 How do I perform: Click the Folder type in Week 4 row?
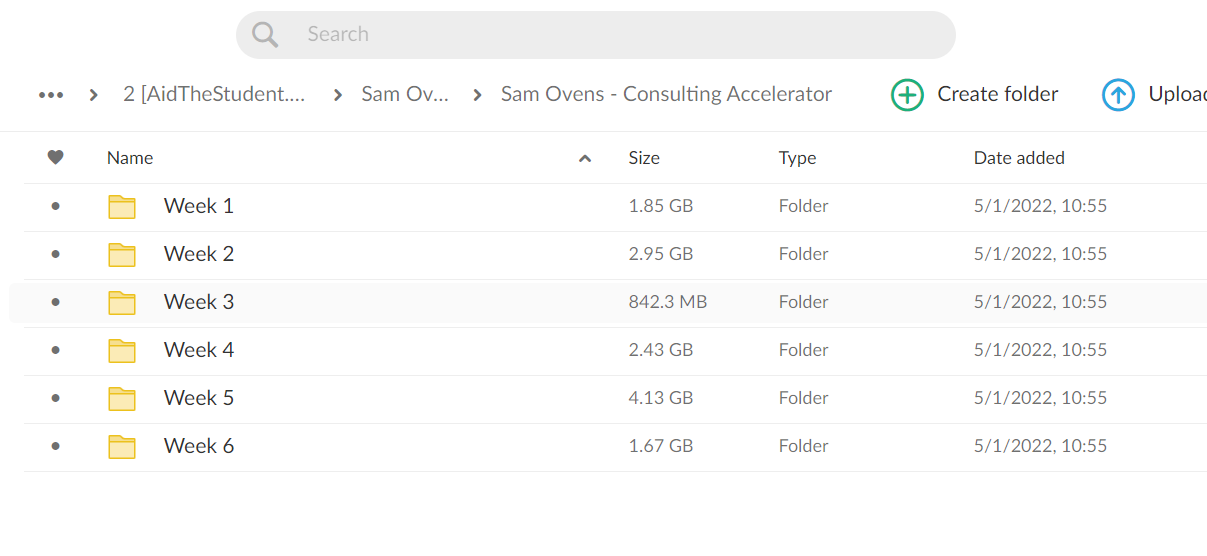pos(804,350)
